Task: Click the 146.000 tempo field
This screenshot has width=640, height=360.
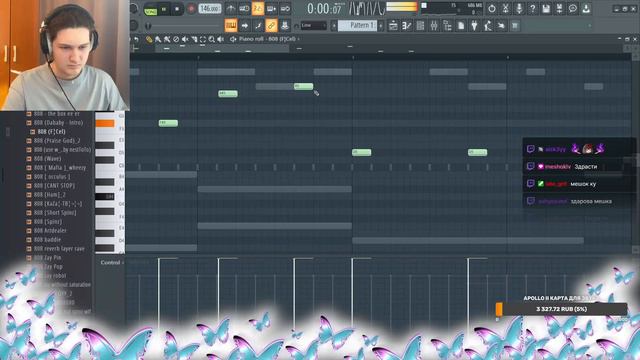Action: pos(210,9)
